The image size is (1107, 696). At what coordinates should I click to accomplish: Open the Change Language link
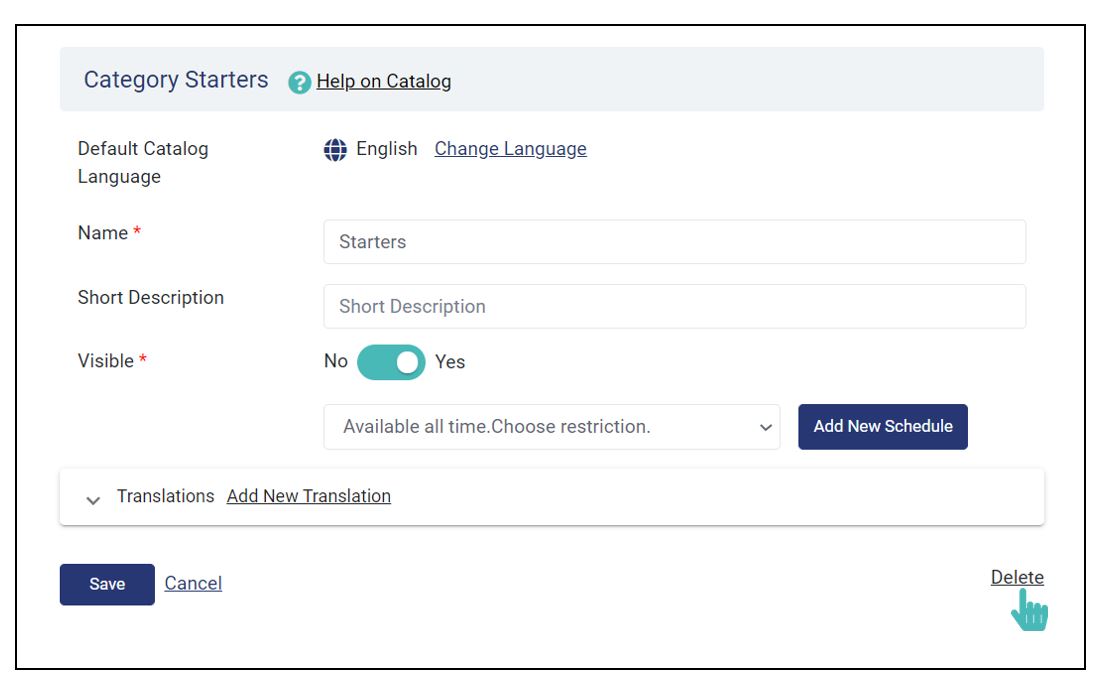point(510,149)
